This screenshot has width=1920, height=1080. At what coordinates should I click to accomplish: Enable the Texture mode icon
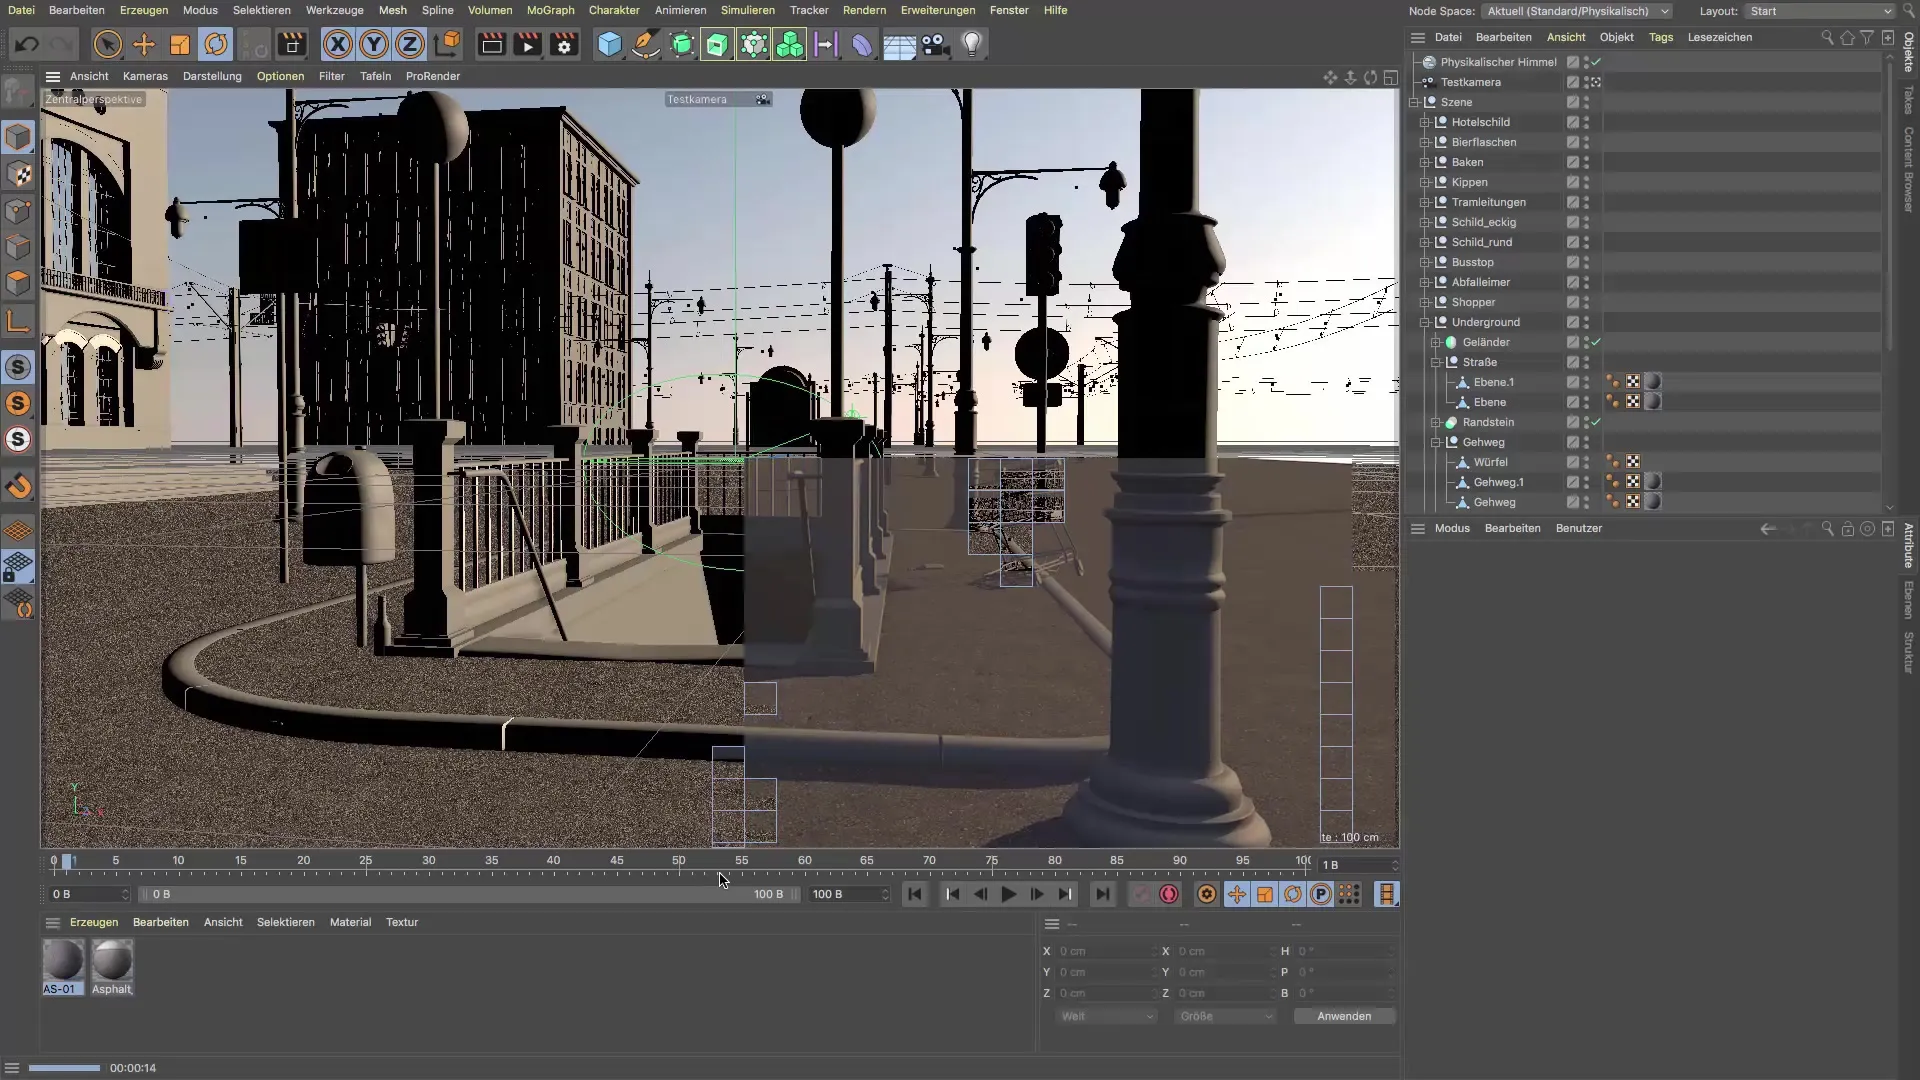click(19, 174)
